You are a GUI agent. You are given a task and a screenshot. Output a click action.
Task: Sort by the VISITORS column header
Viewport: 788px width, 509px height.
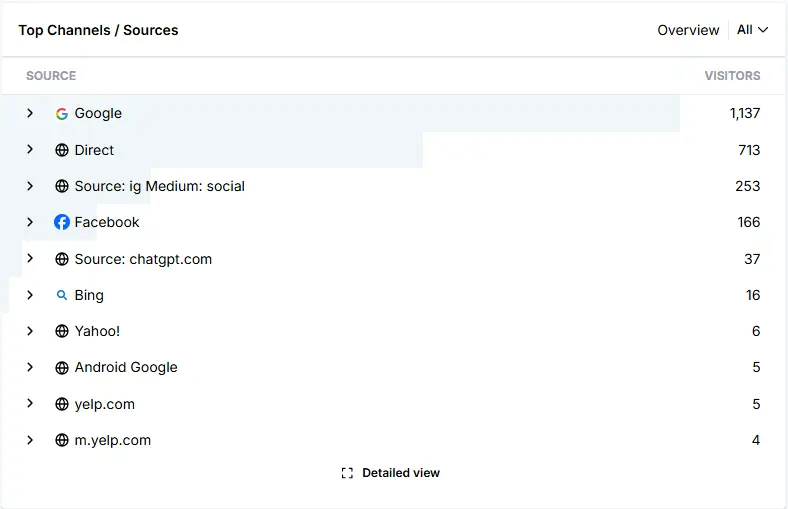[732, 76]
